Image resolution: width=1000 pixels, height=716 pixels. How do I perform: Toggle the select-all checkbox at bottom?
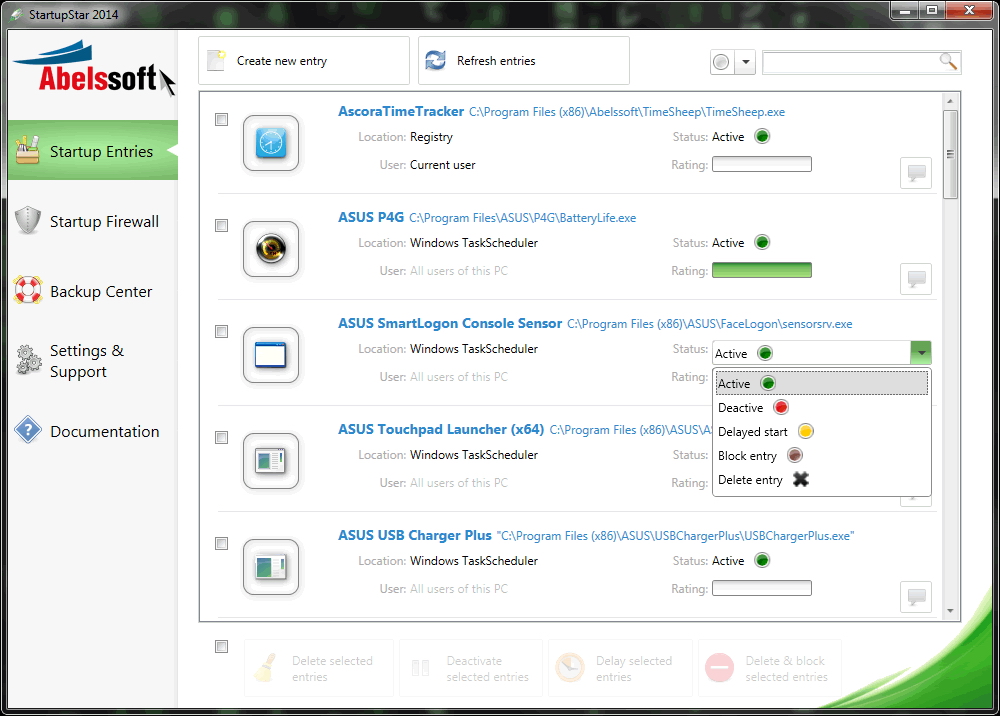[x=222, y=647]
